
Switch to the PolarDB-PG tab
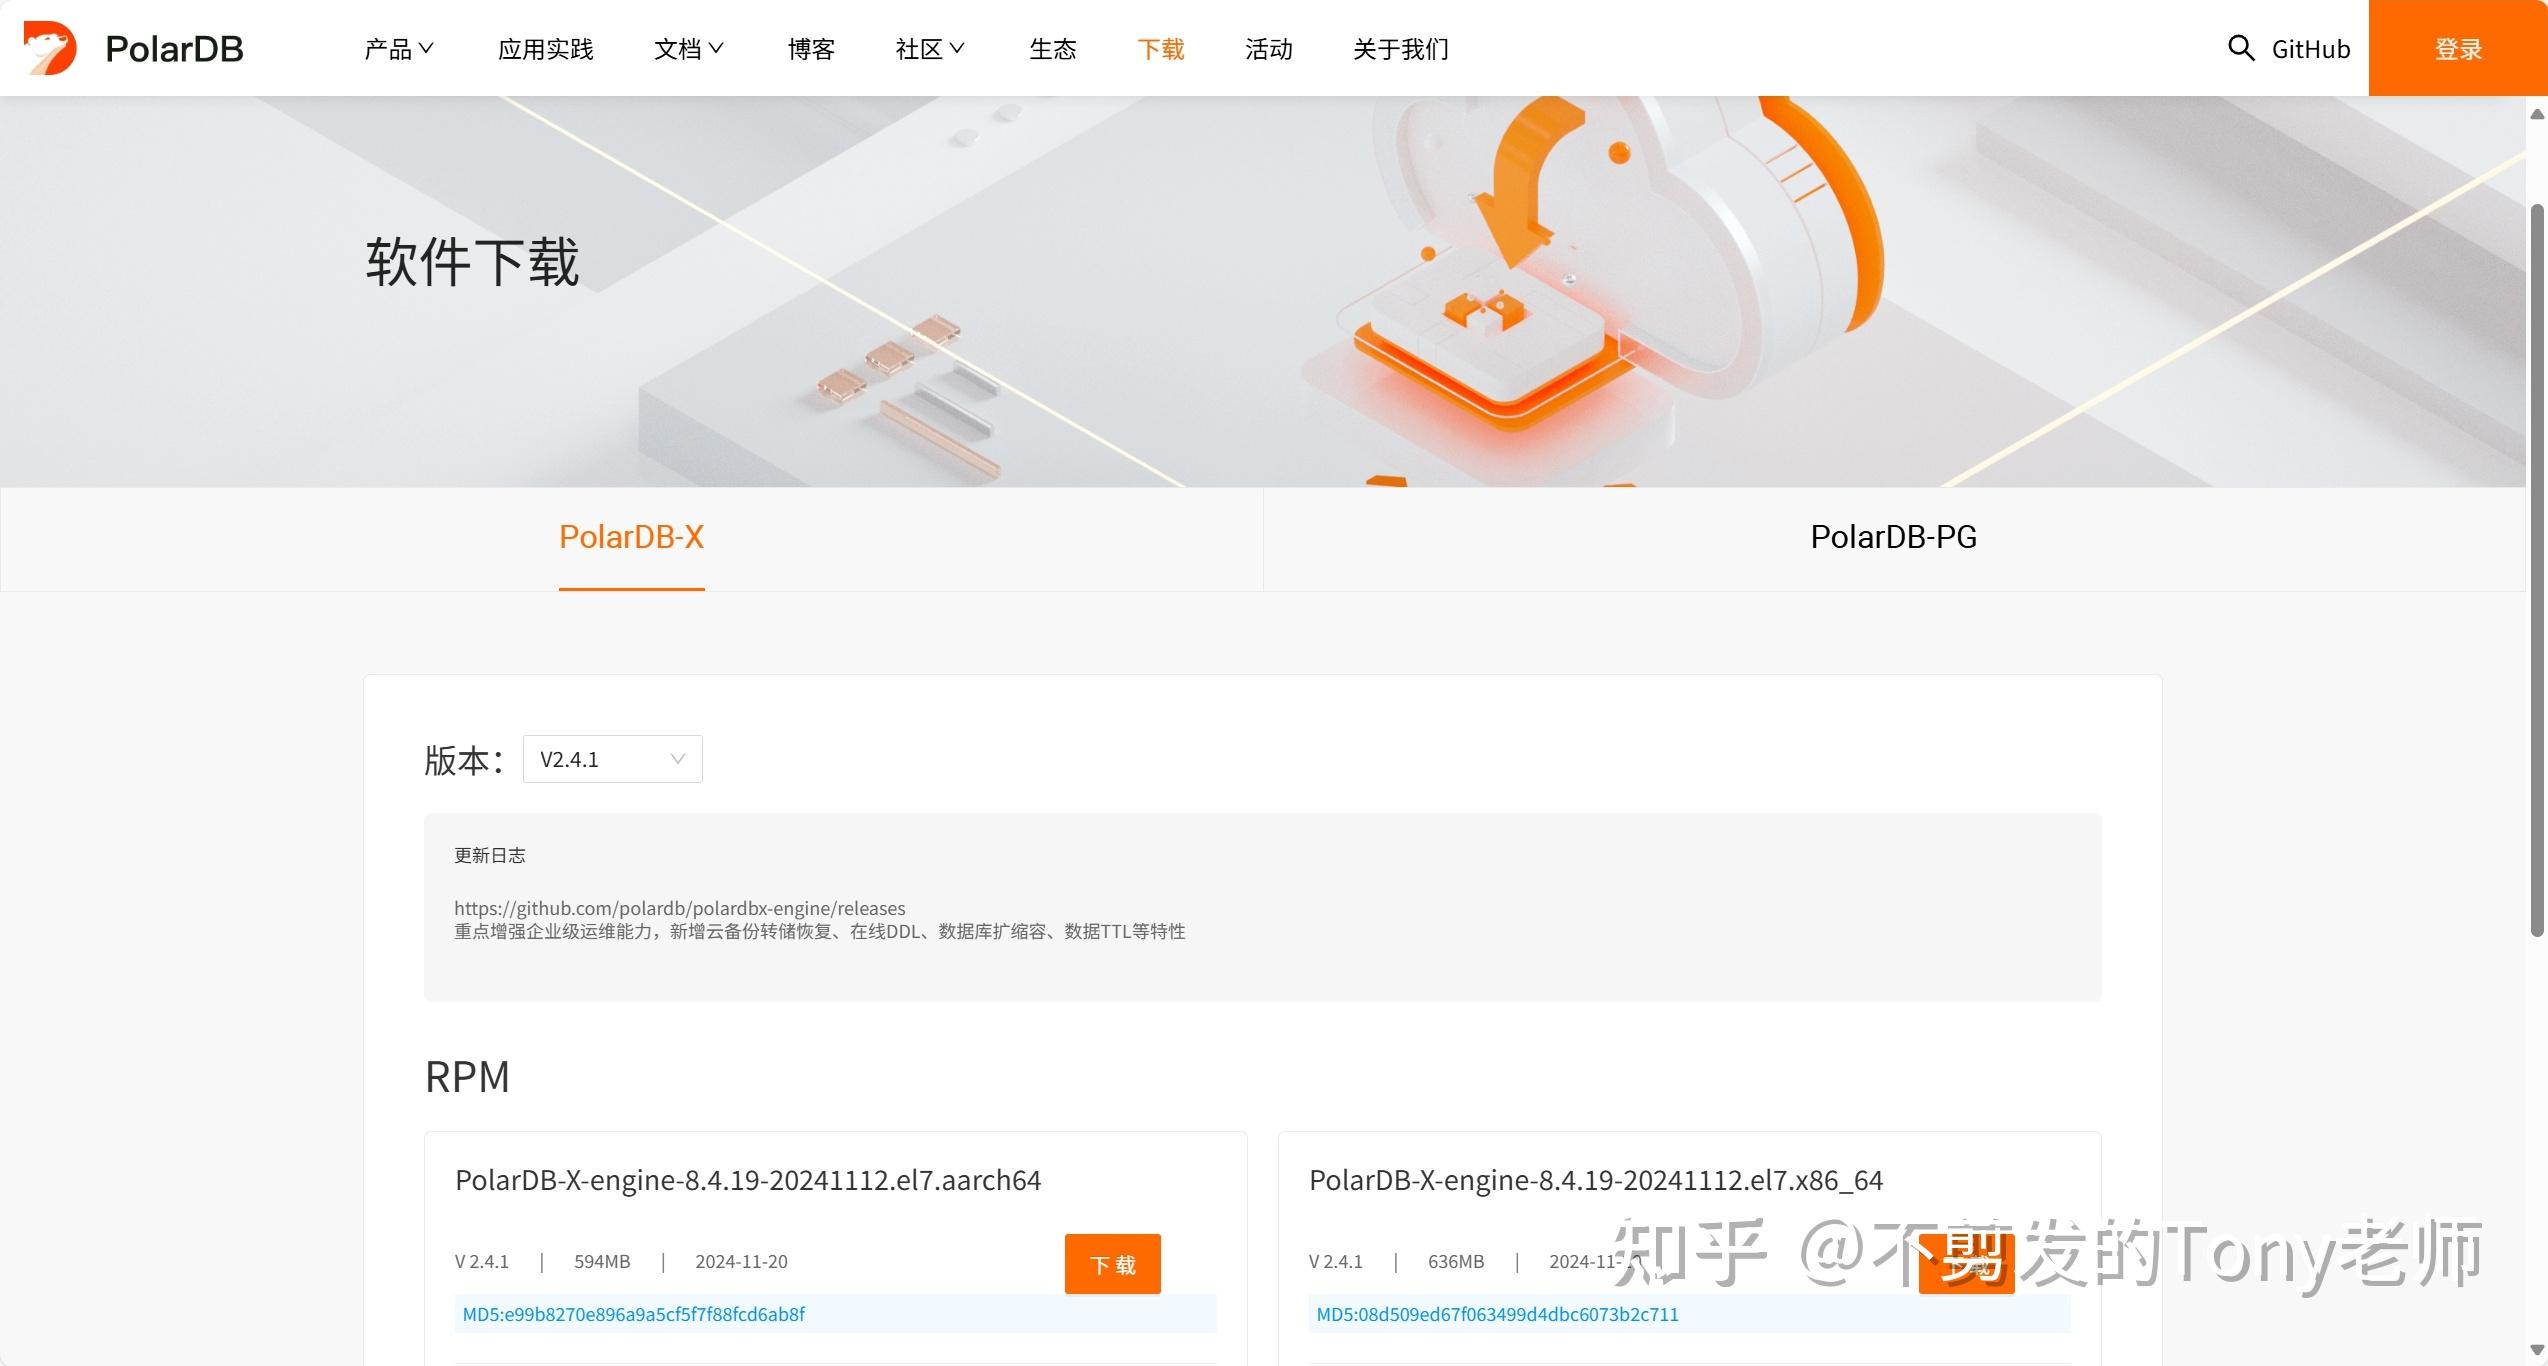click(1894, 537)
